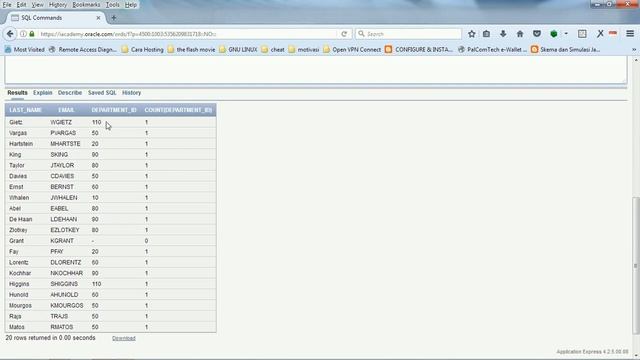This screenshot has height=360, width=640.
Task: Open the downloads arrow icon
Action: (503, 34)
